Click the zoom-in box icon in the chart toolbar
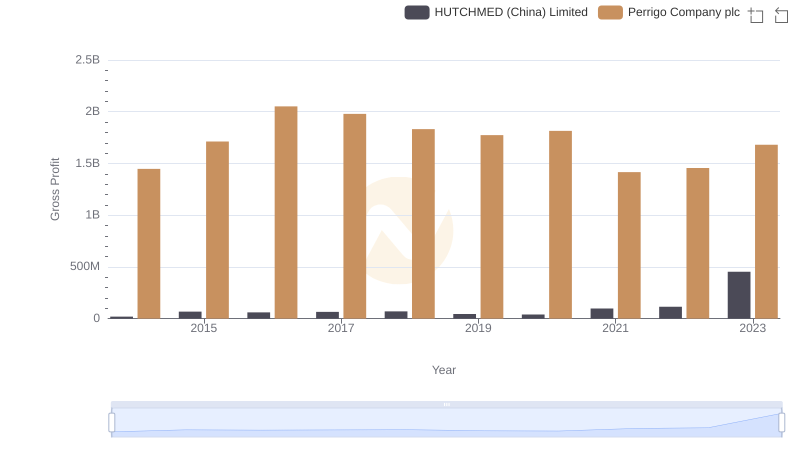 point(756,15)
